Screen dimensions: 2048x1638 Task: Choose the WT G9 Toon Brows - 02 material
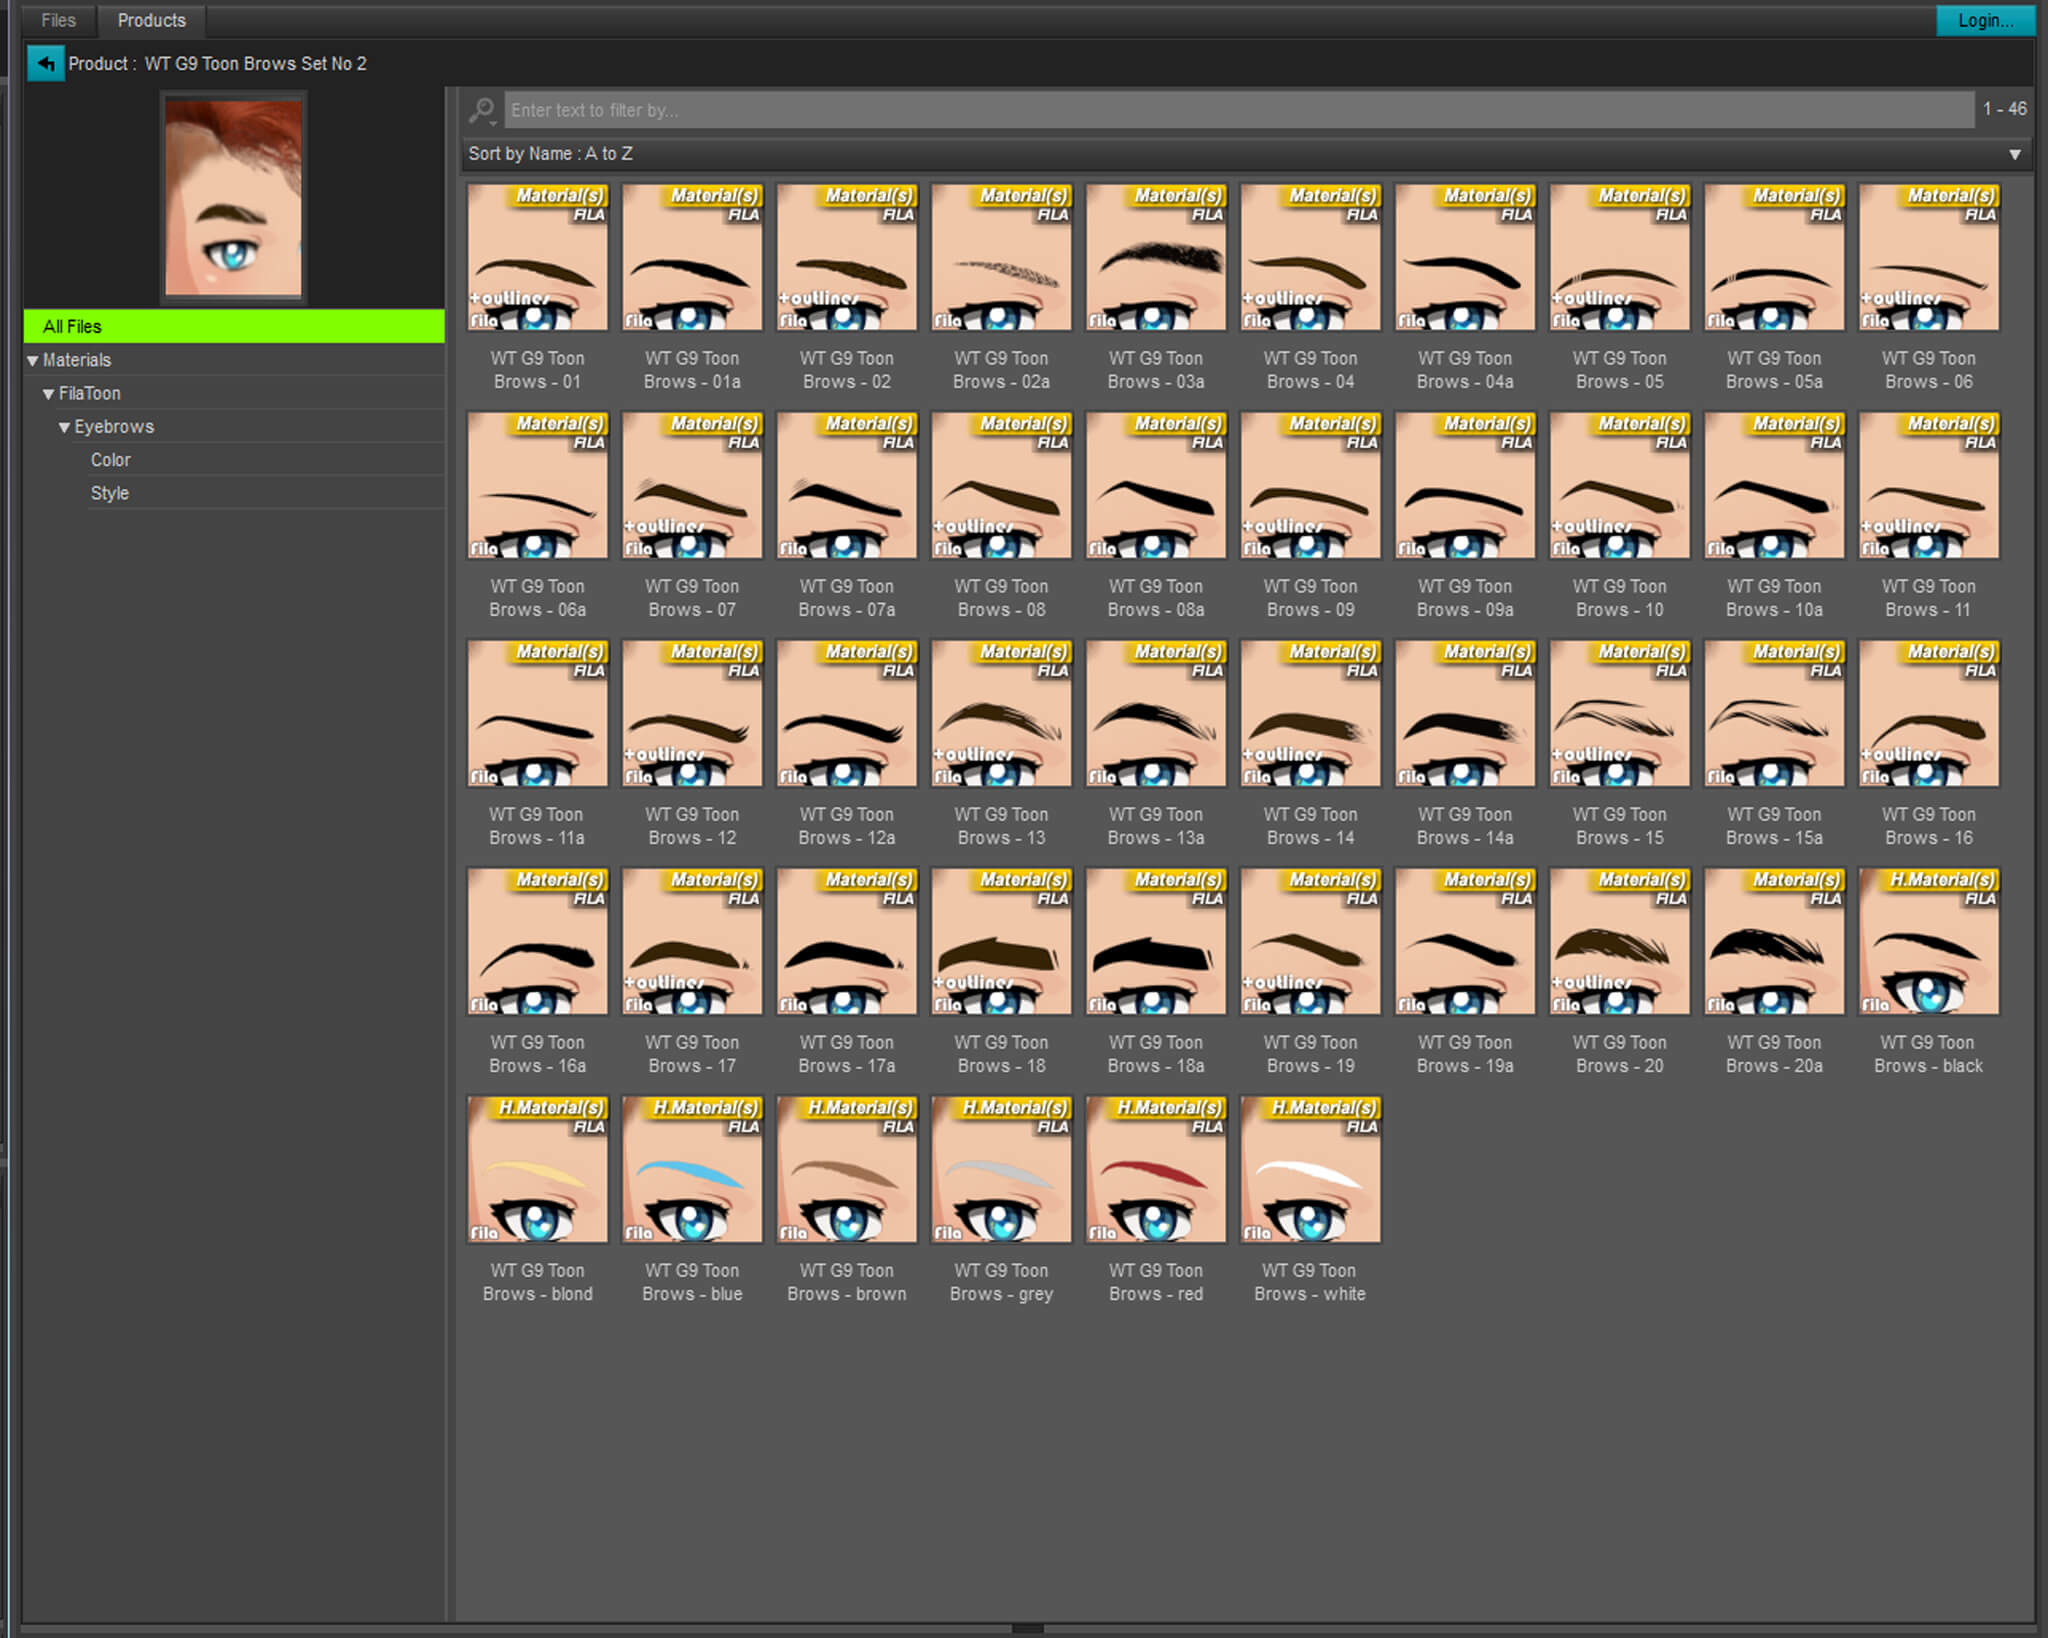coord(846,257)
